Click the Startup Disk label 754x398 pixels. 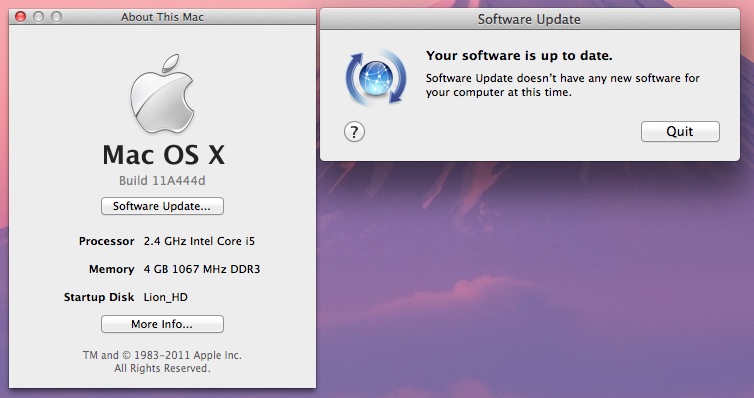click(99, 297)
